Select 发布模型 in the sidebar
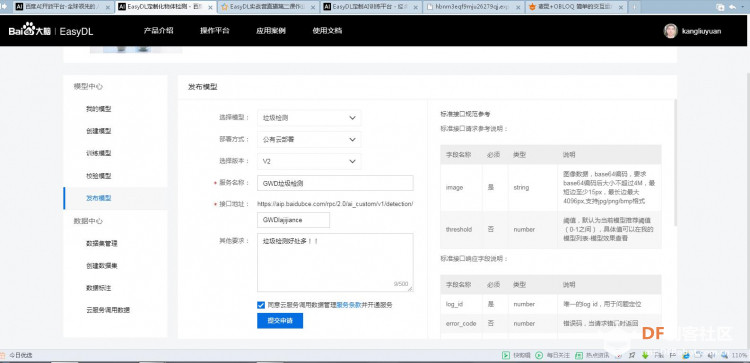Viewport: 750px width, 363px height. point(115,198)
